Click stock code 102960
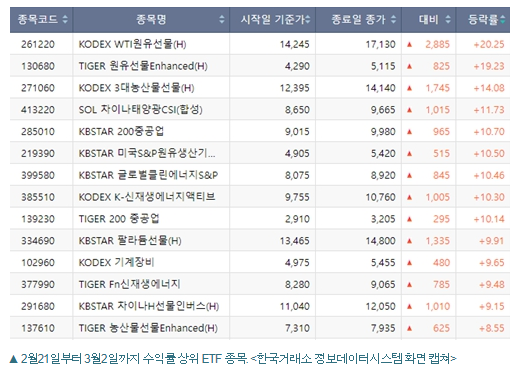This screenshot has height=369, width=519. pos(38,262)
